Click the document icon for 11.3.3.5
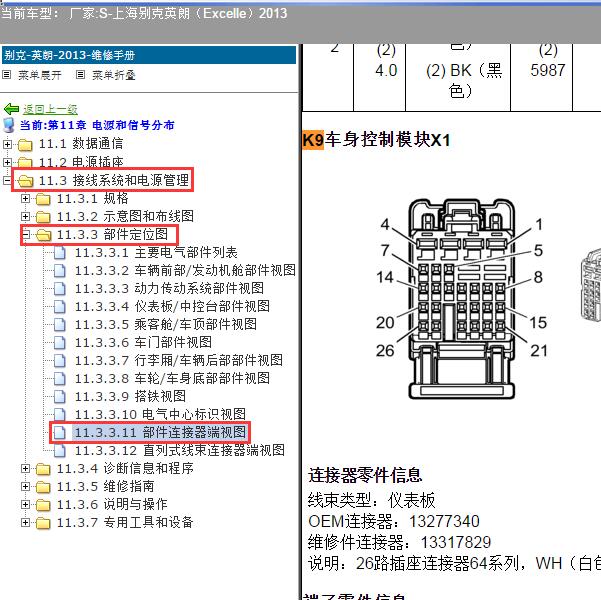Viewport: 601px width, 600px height. point(60,325)
